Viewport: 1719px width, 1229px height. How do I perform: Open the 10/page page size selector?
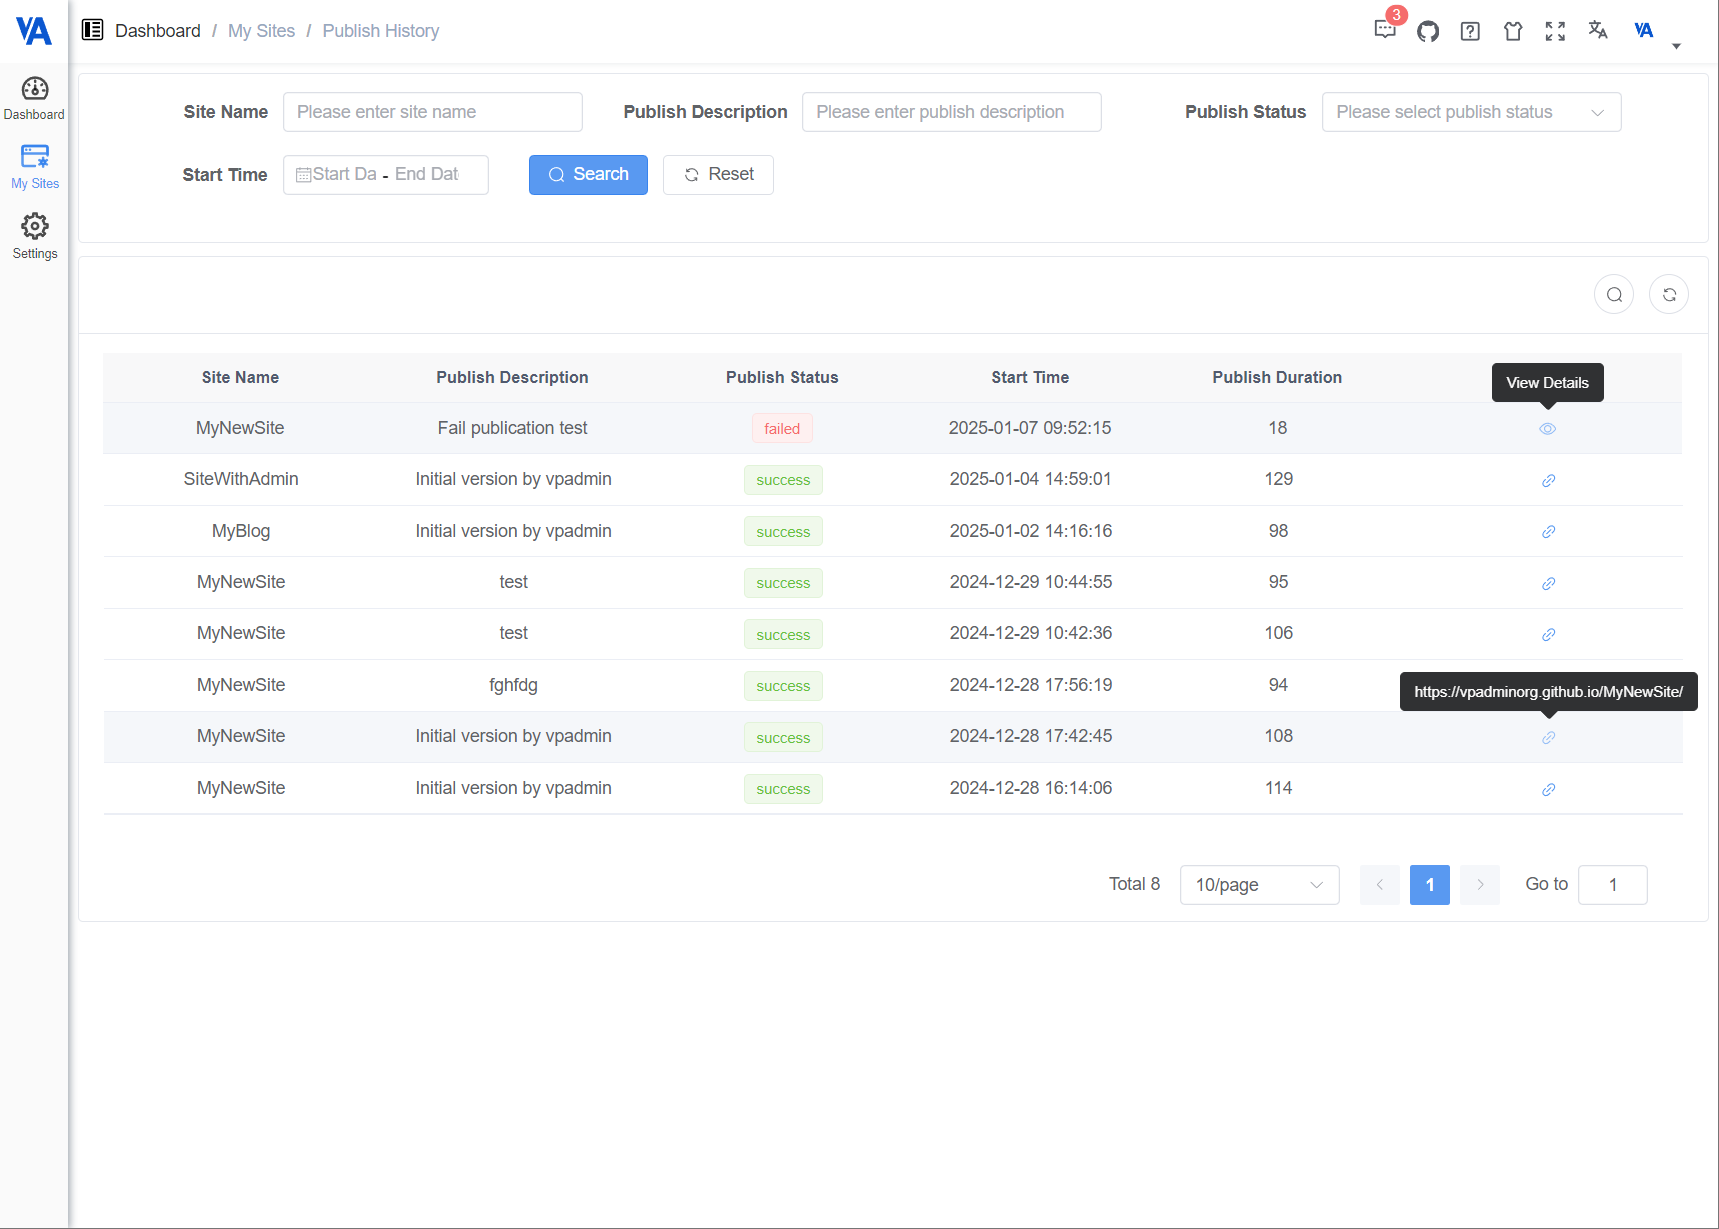click(1259, 885)
